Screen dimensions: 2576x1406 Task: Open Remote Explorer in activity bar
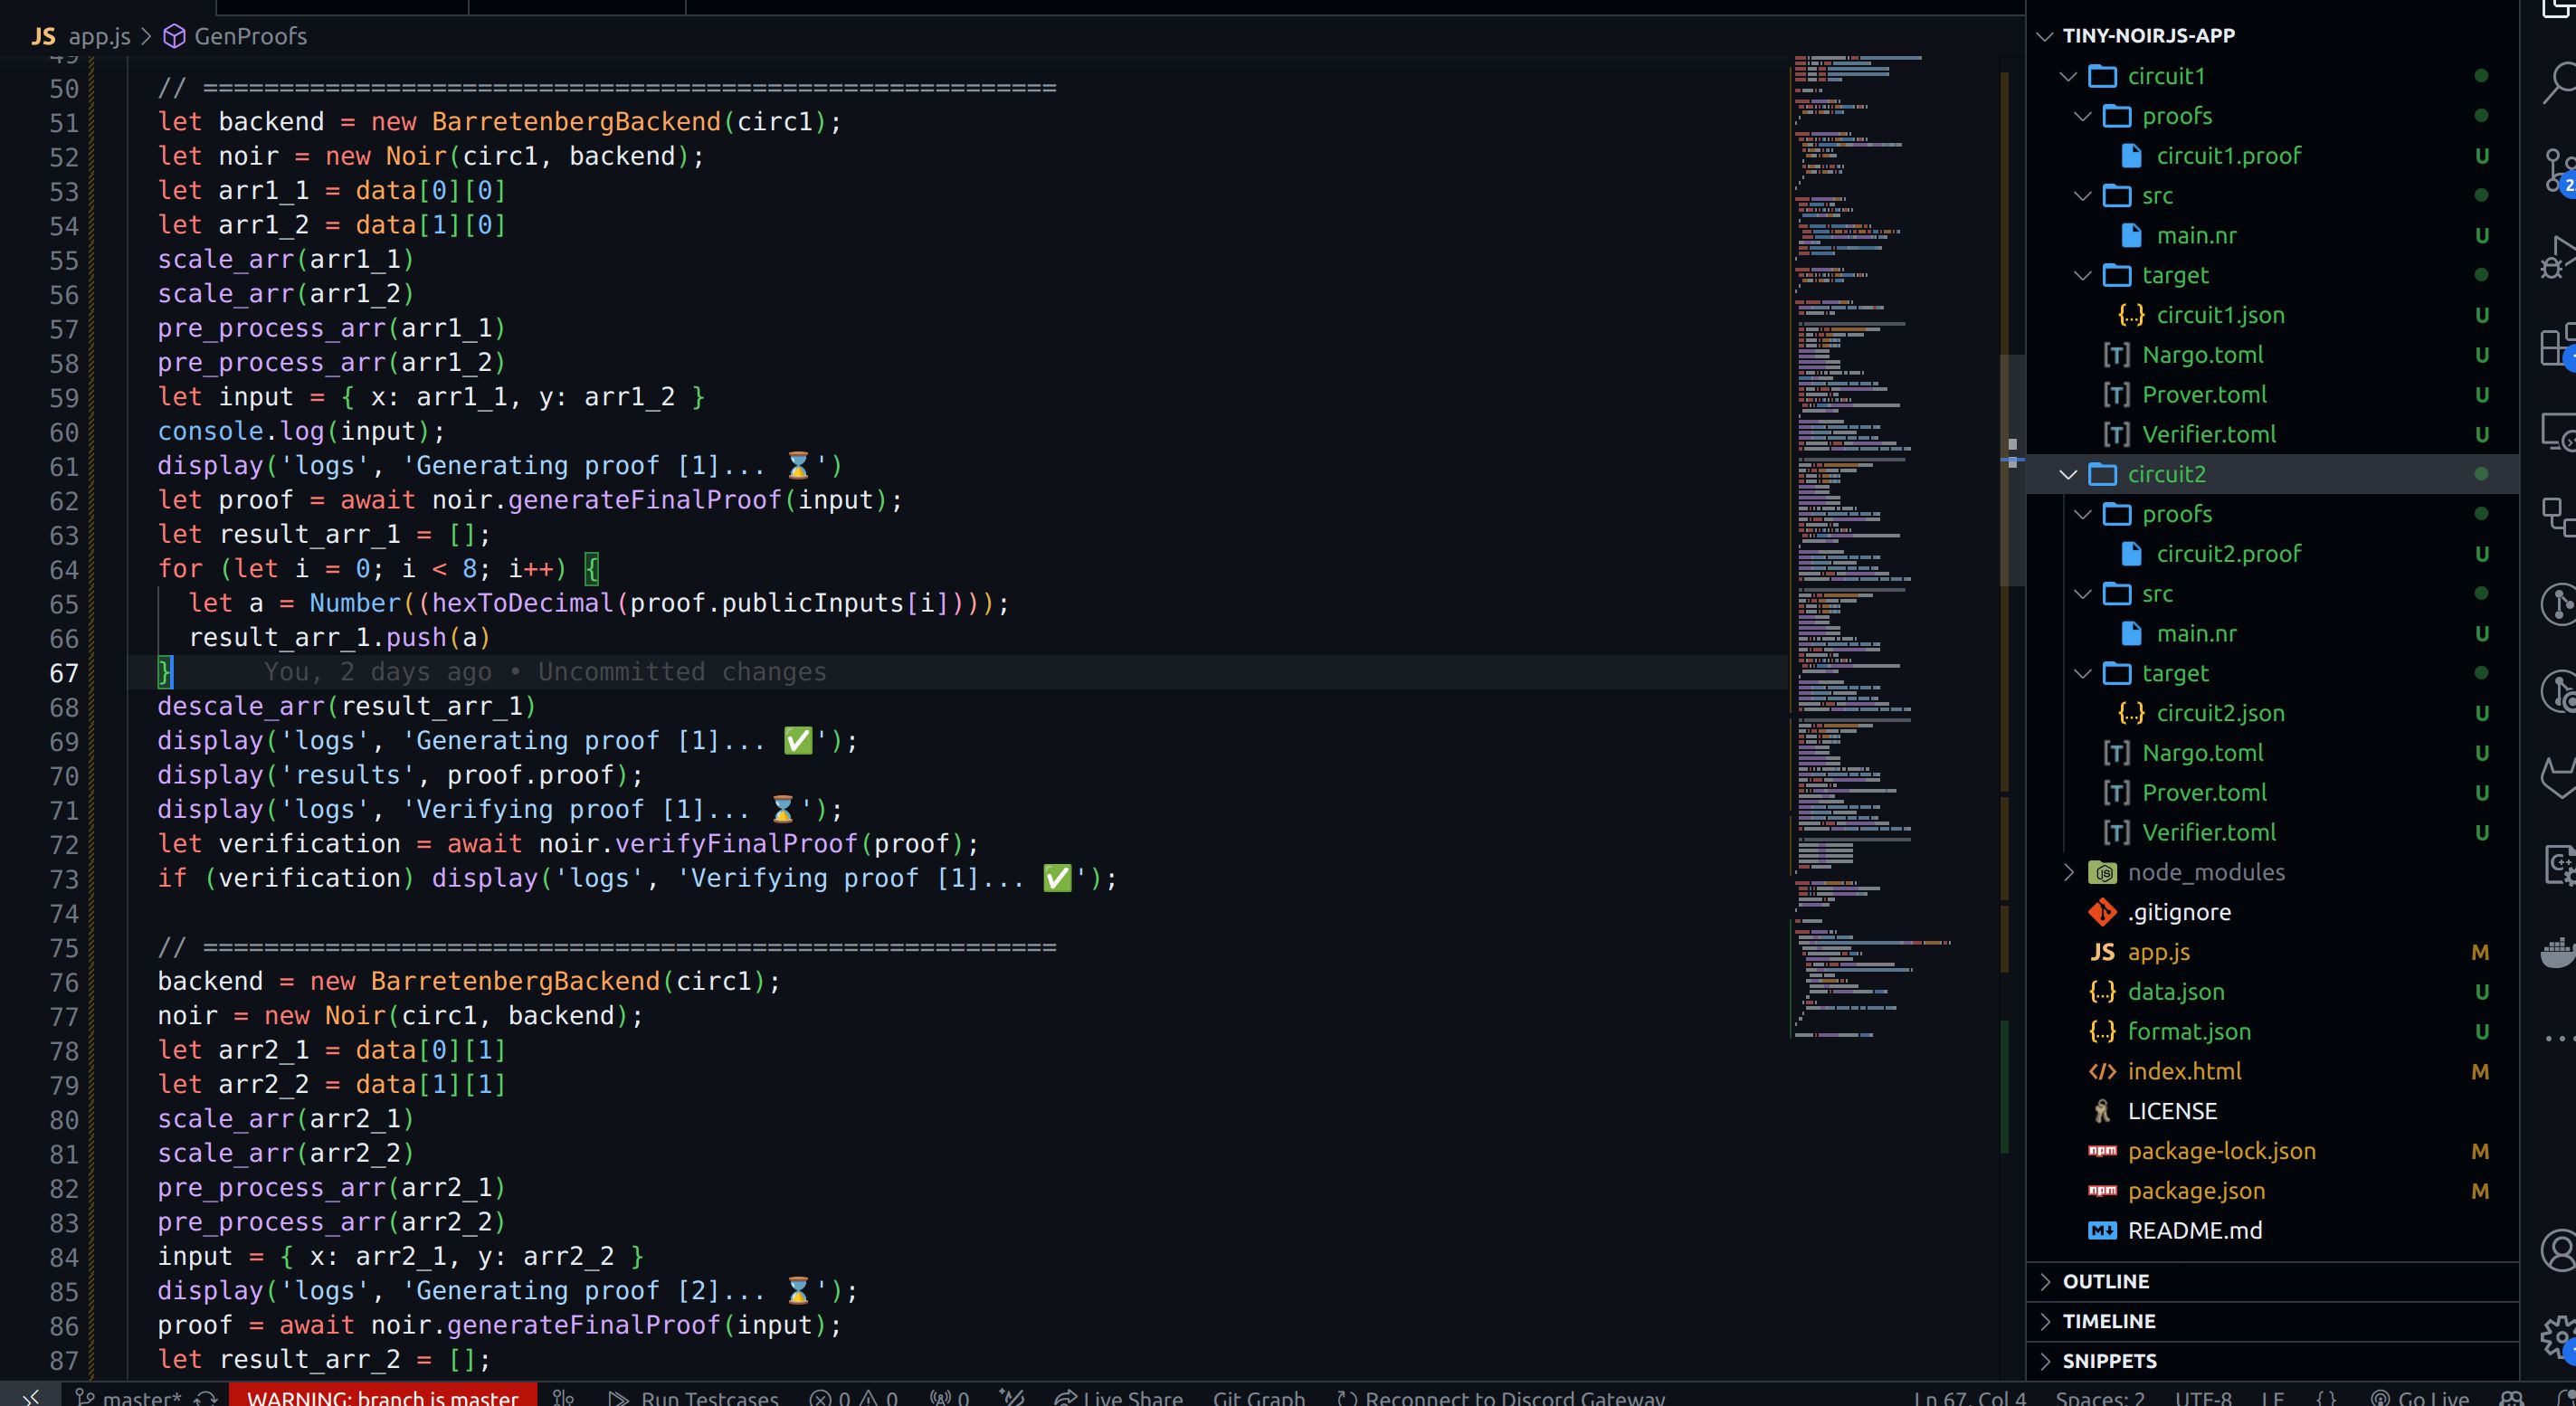click(x=2559, y=432)
